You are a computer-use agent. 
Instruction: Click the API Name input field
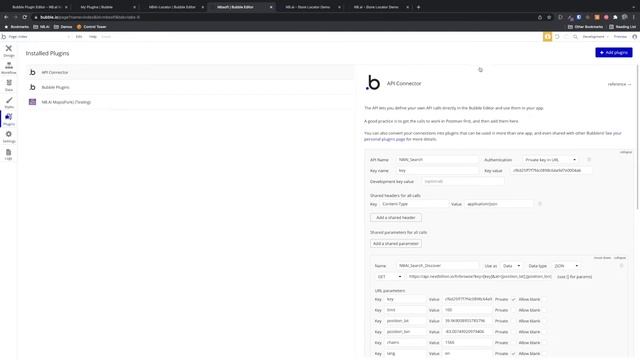pos(437,160)
